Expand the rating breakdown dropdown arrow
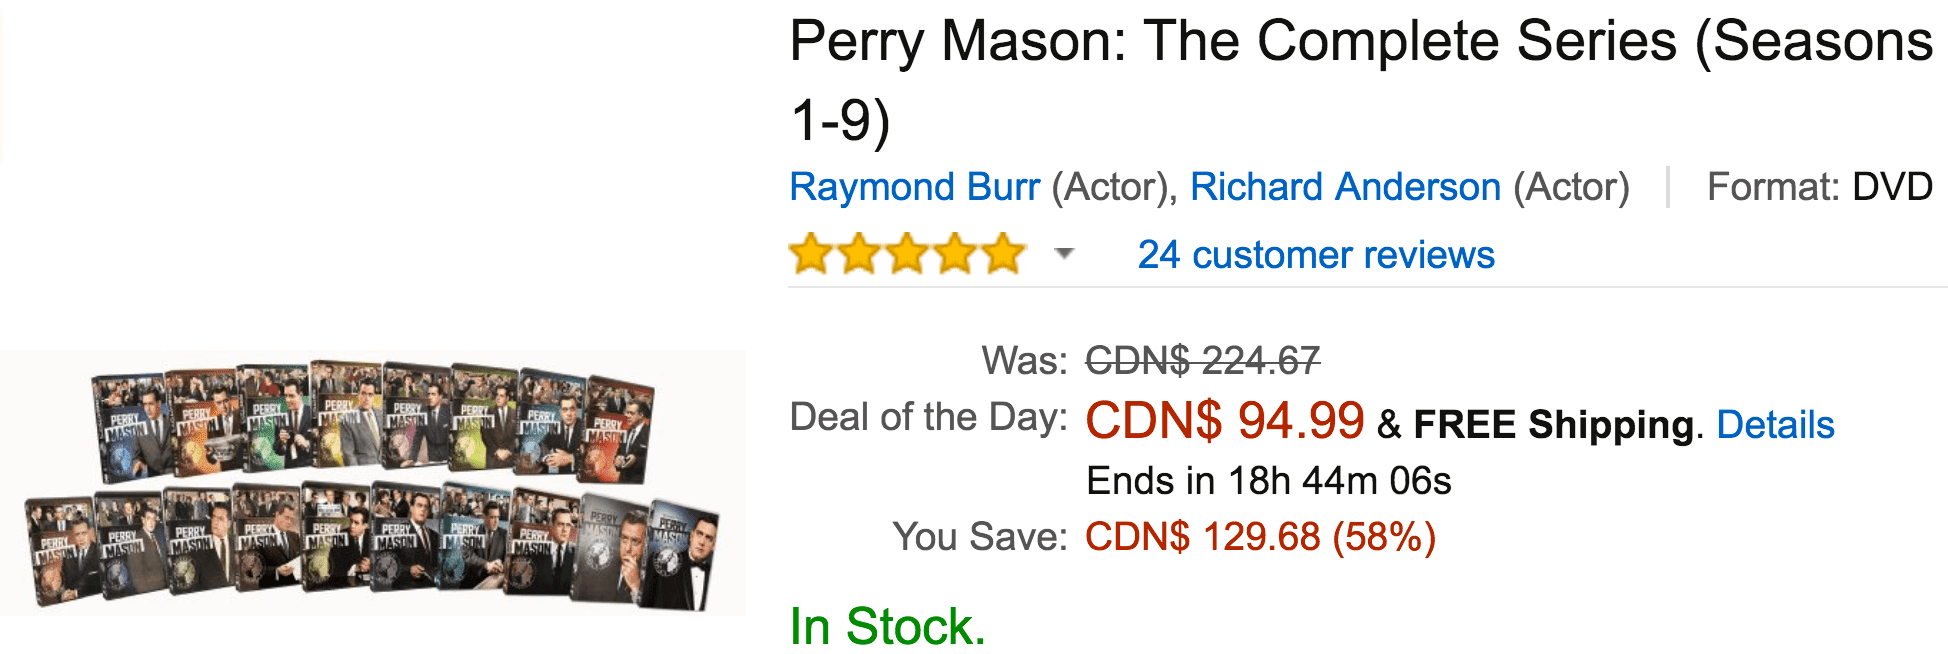Screen dimensions: 1948x654 (1064, 254)
